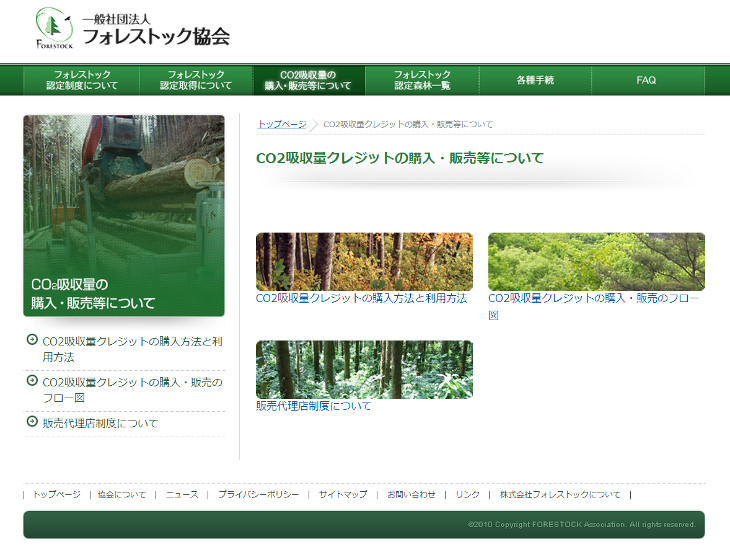
Task: Open フォレストック認定森林一覧 in the navigation bar
Action: click(422, 80)
